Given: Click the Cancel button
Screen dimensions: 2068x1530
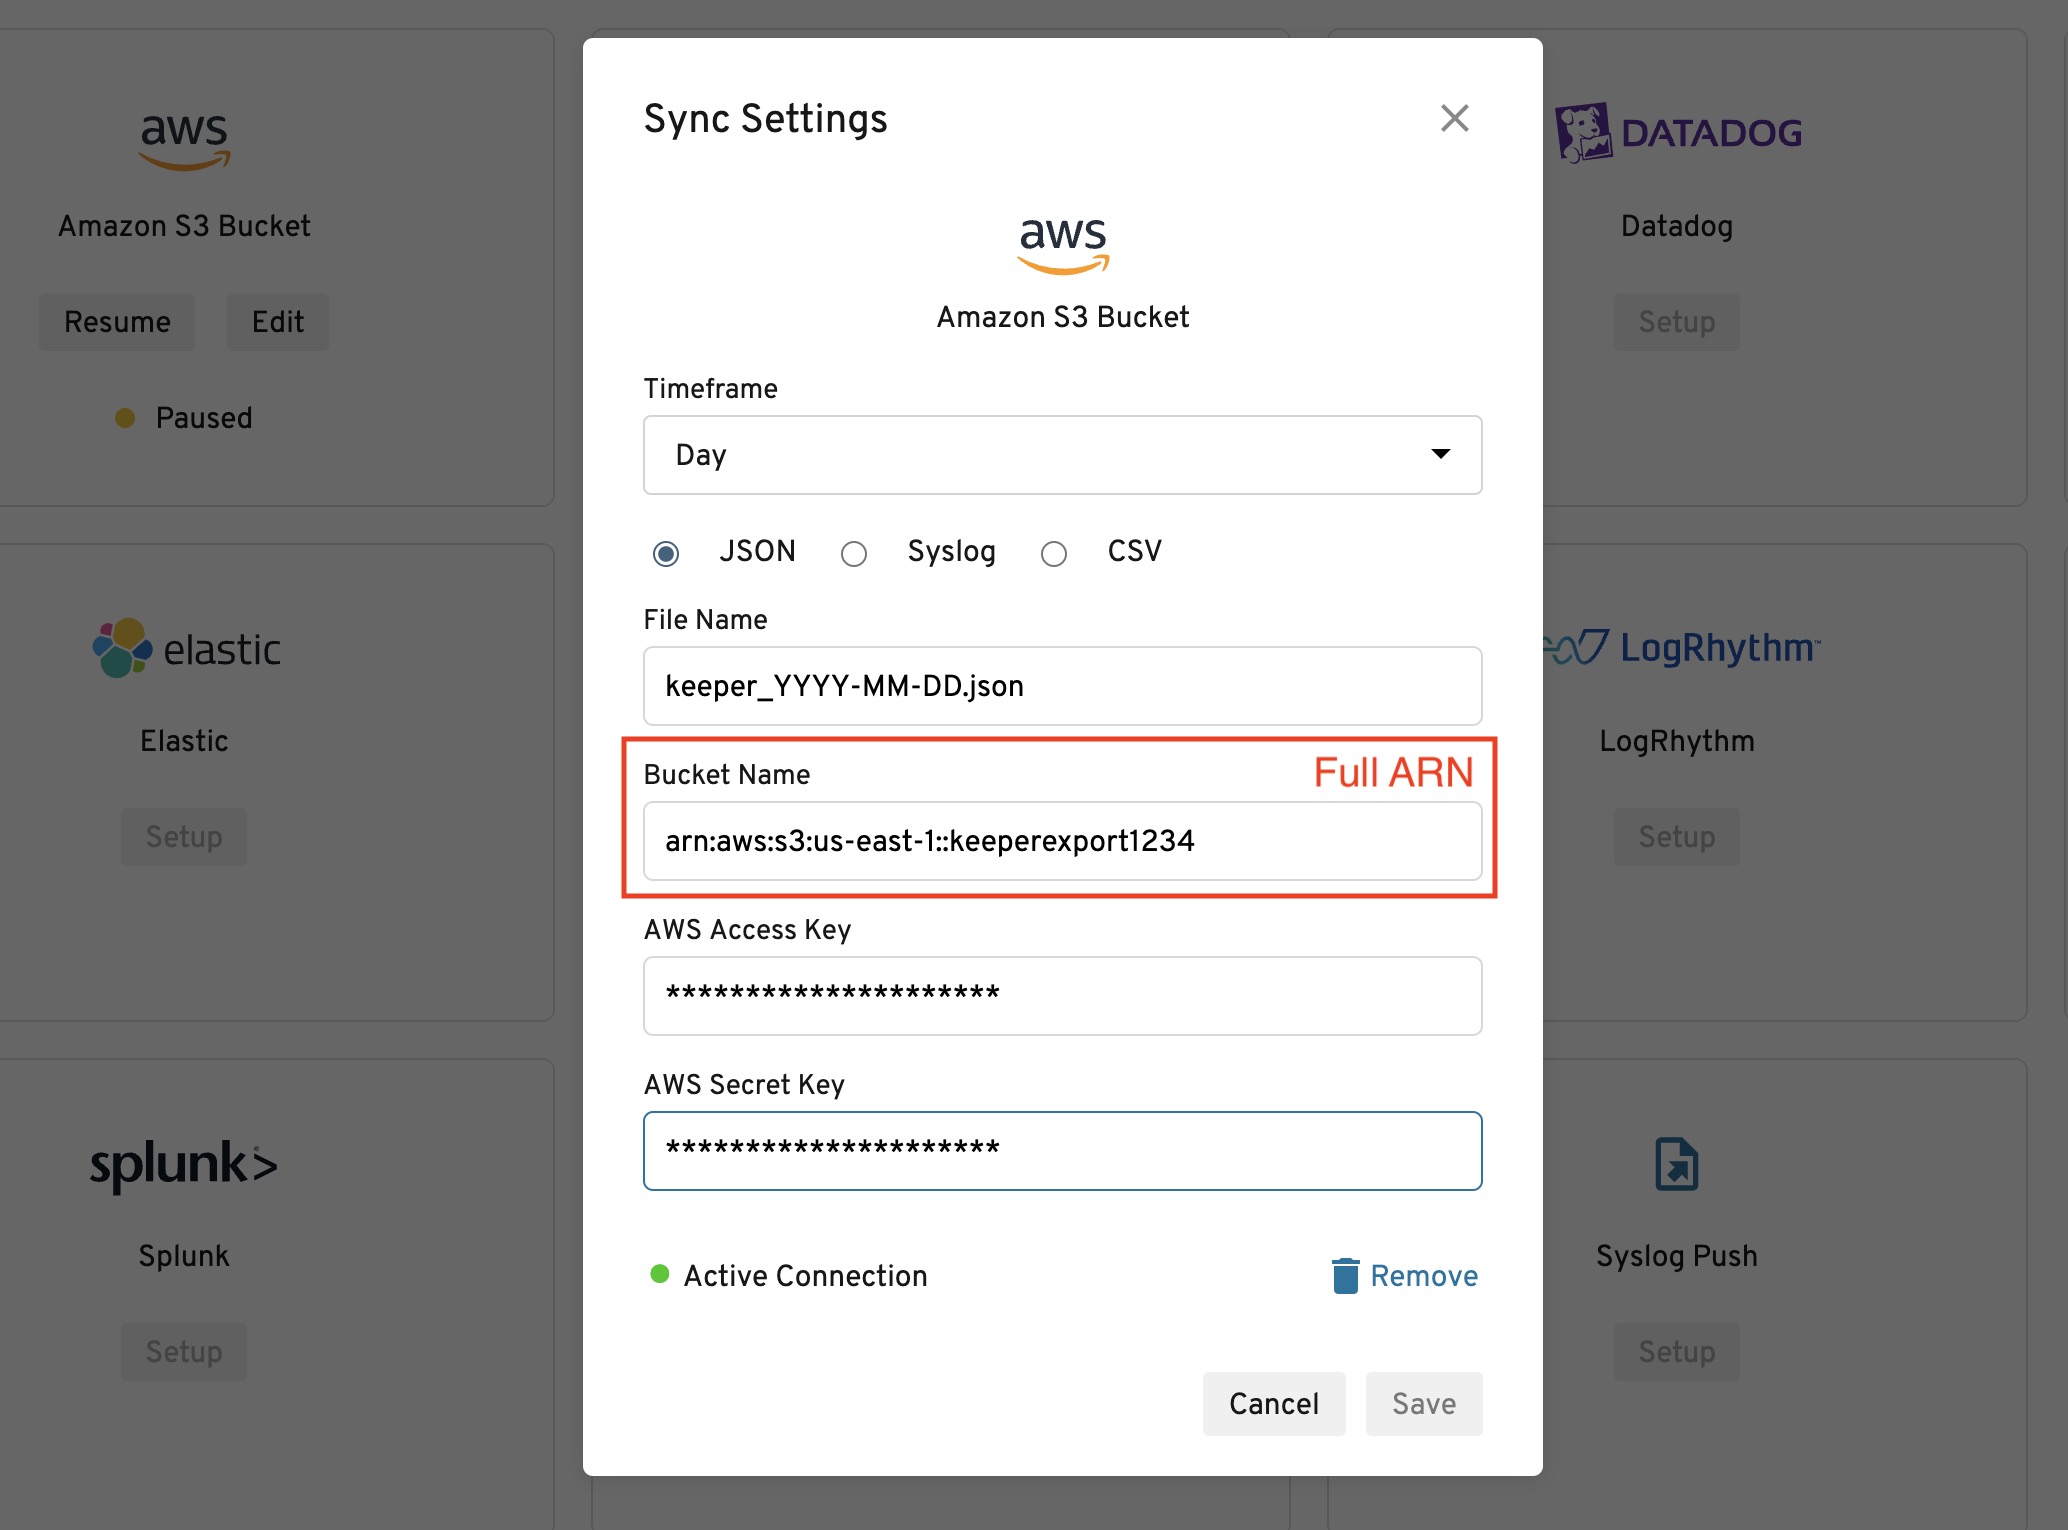Looking at the screenshot, I should click(x=1273, y=1403).
